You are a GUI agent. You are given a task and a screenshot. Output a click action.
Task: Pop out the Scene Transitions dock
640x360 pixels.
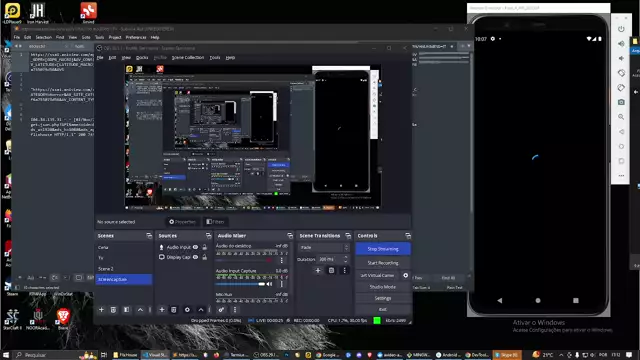pyautogui.click(x=348, y=236)
